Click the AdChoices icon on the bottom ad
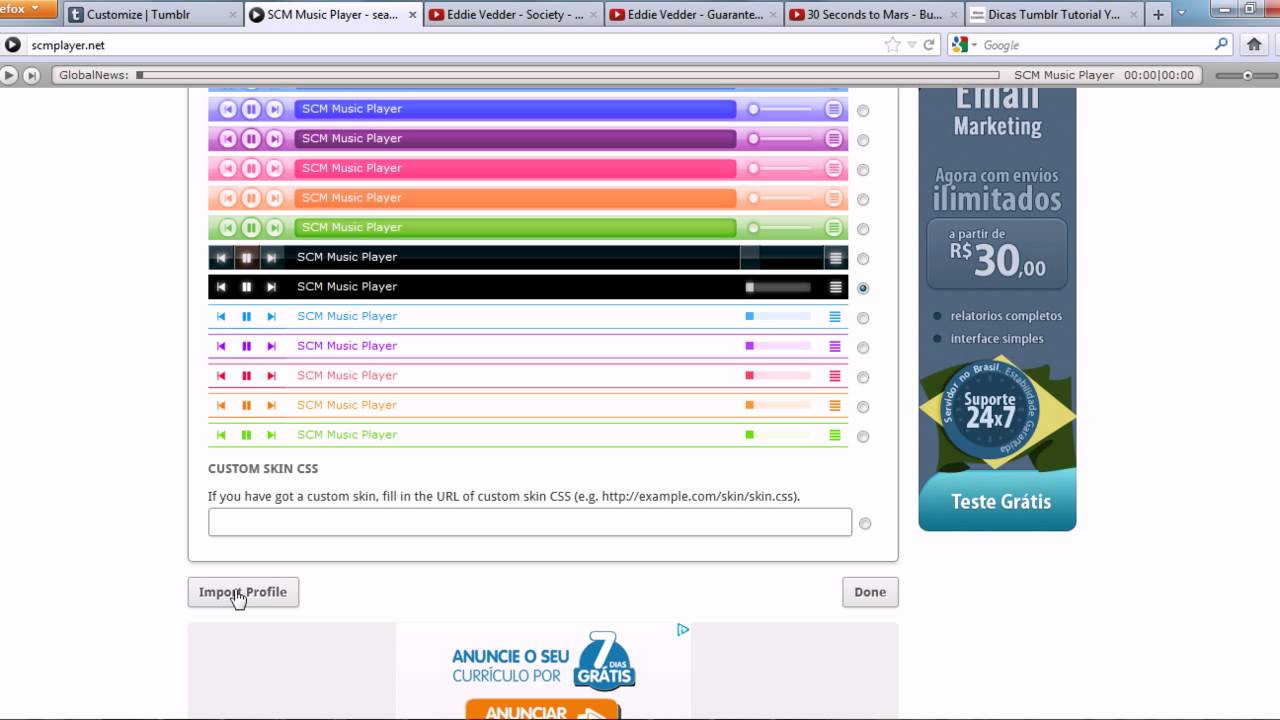The image size is (1280, 720). click(x=683, y=630)
